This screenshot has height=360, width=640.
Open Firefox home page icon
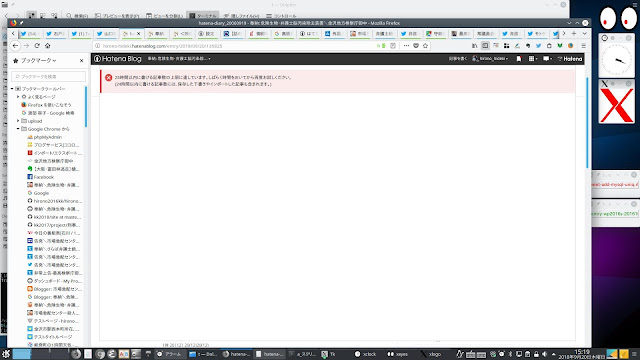point(47,46)
